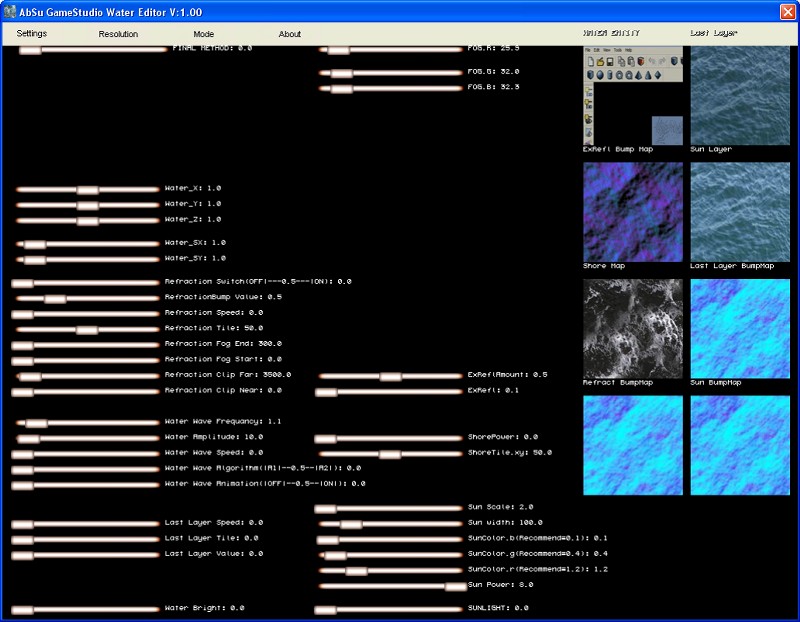Select the grayscale Shore Map texture

[632, 328]
